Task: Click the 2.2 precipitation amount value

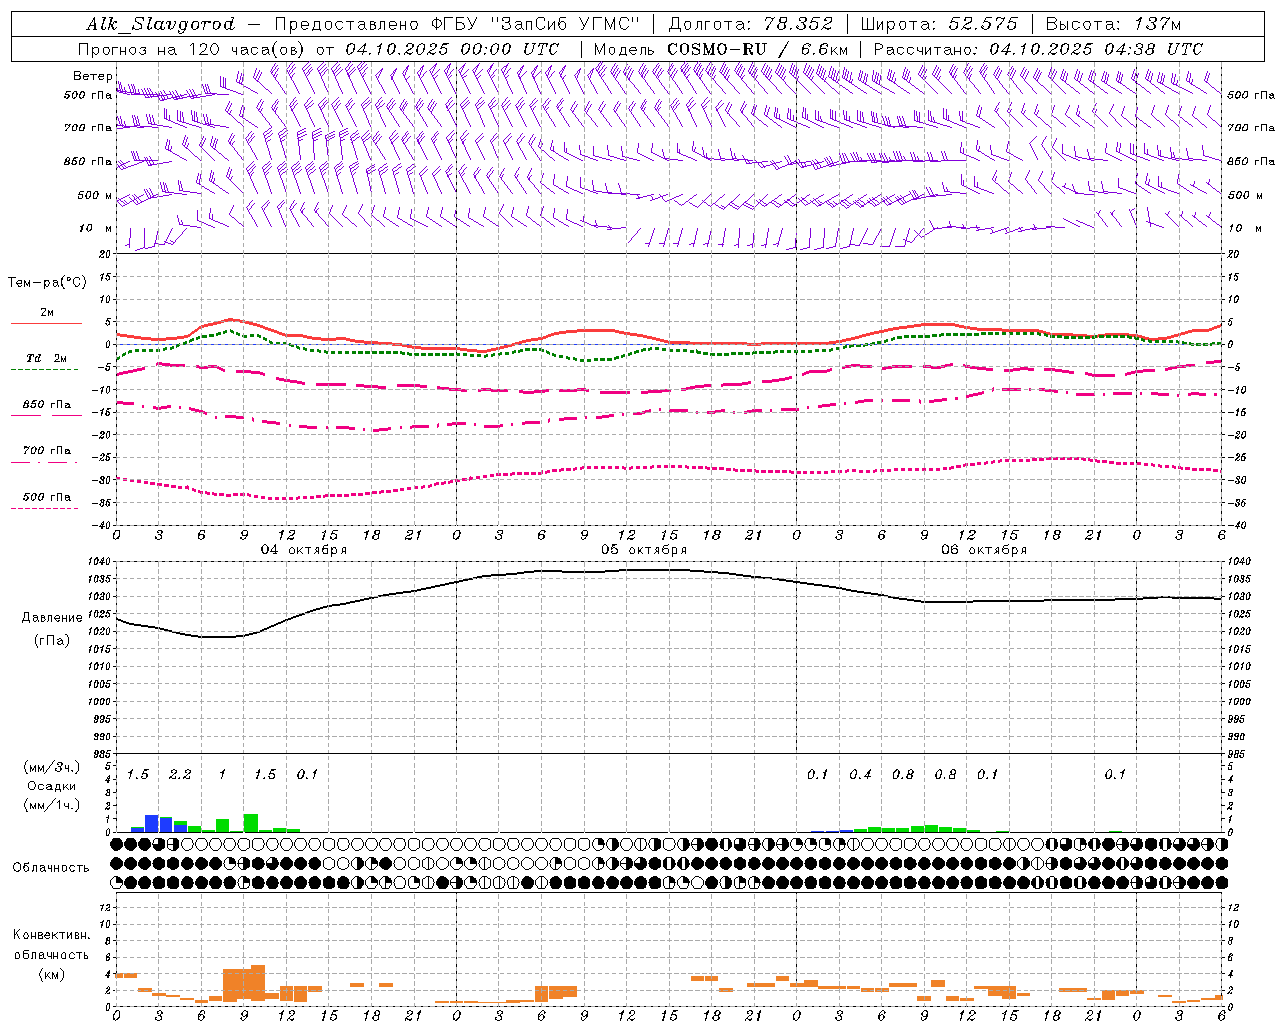Action: [180, 775]
